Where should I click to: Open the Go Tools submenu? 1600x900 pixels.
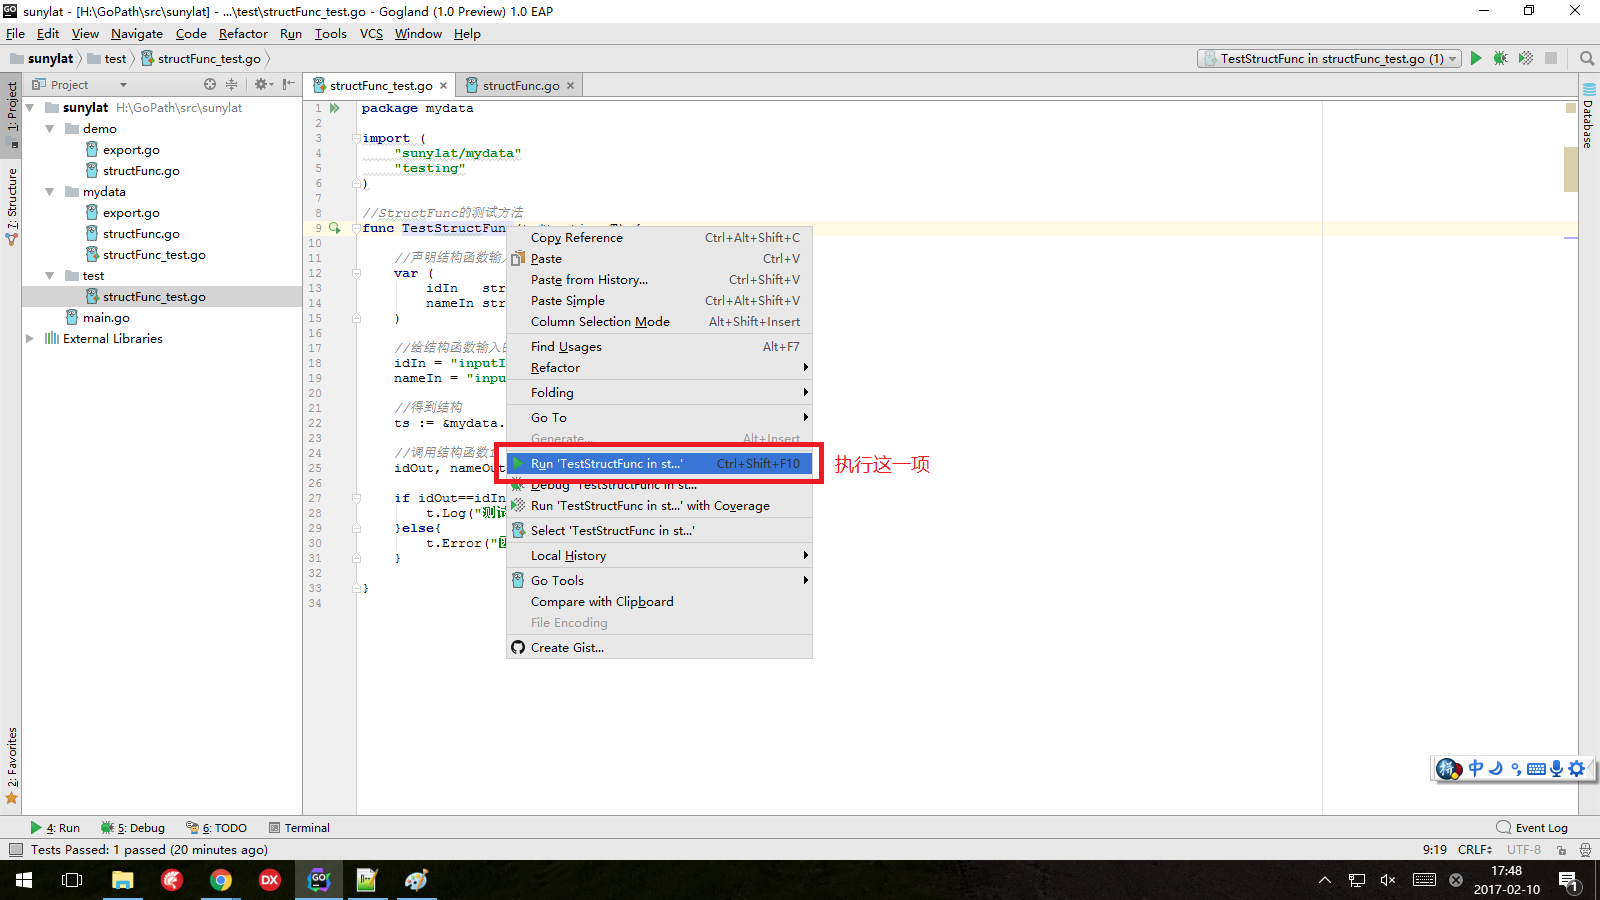pyautogui.click(x=659, y=581)
